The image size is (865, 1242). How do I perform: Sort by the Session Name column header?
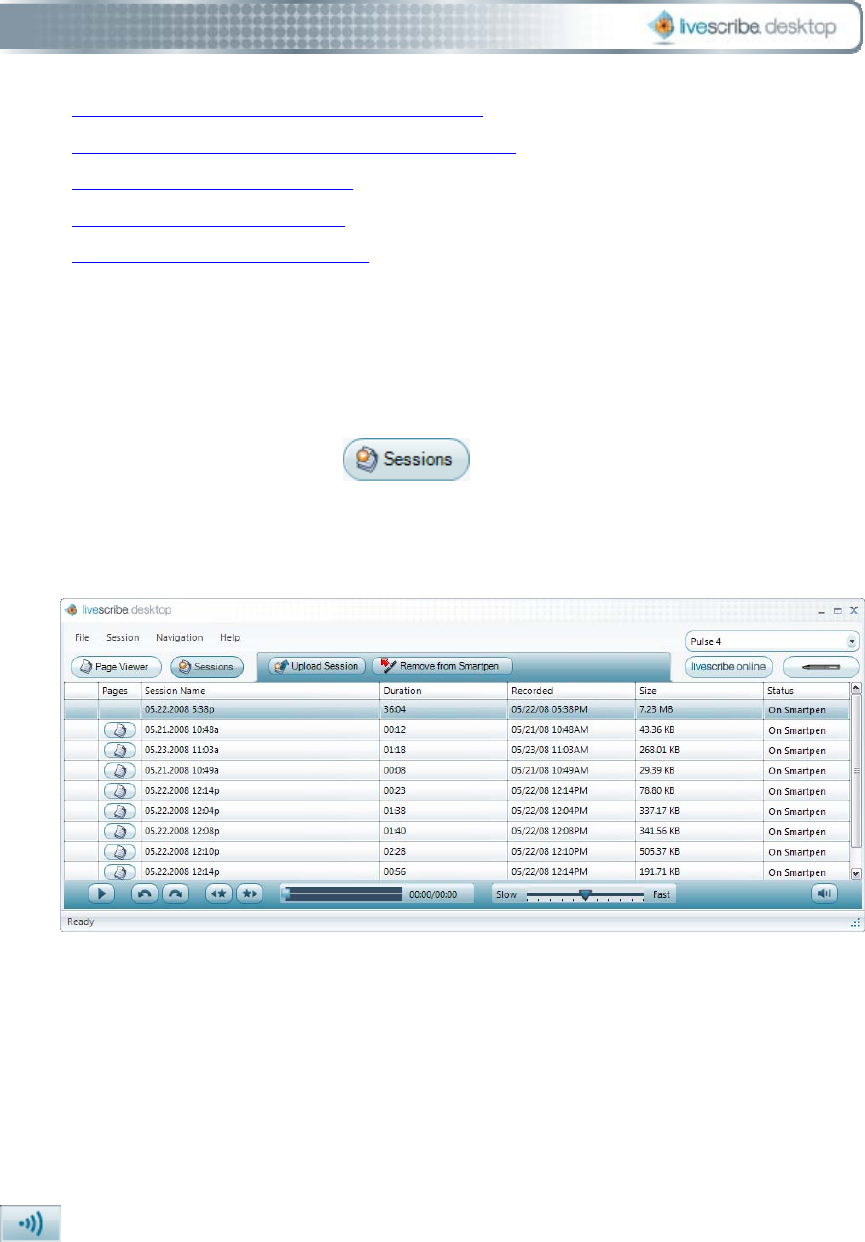[x=260, y=690]
